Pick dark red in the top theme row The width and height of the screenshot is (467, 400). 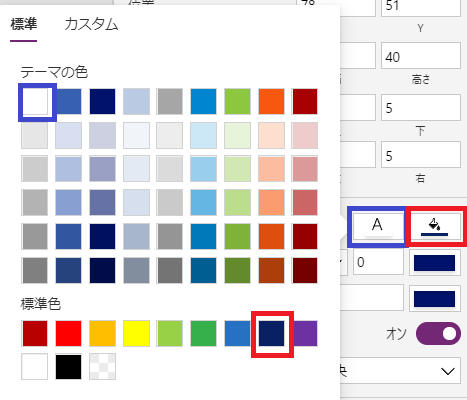tap(305, 102)
